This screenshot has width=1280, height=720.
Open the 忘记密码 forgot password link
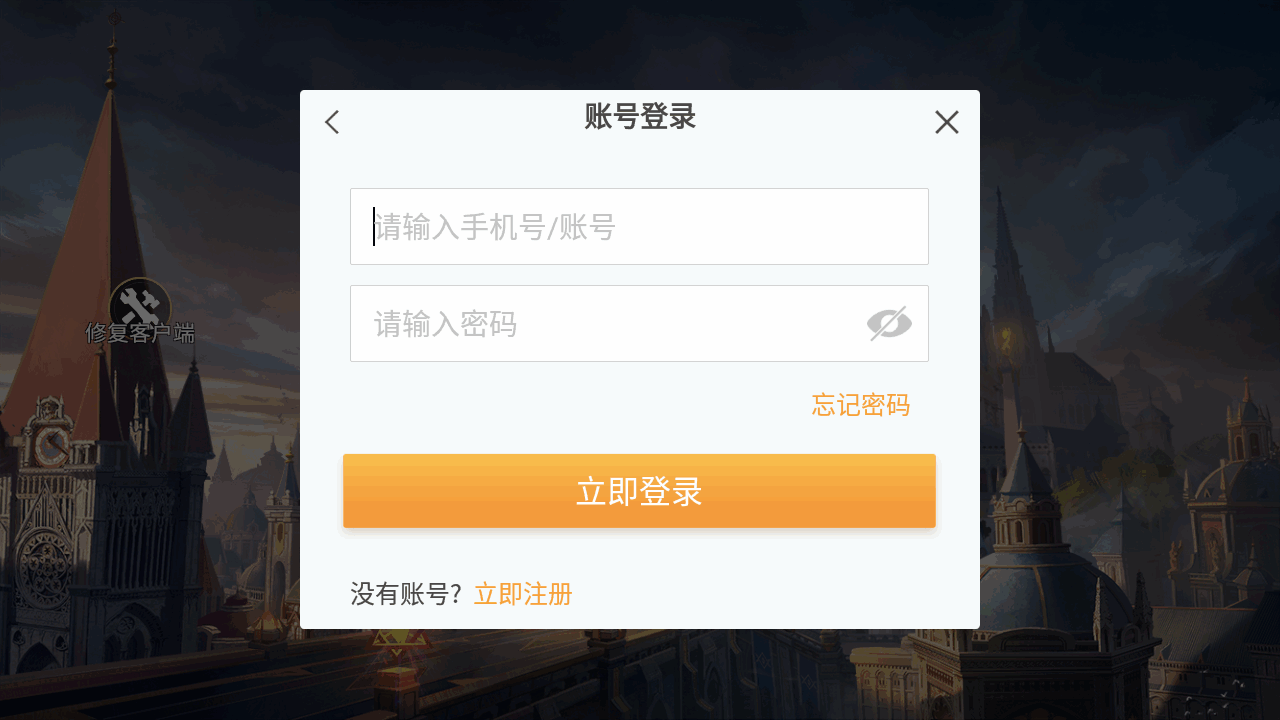point(861,405)
